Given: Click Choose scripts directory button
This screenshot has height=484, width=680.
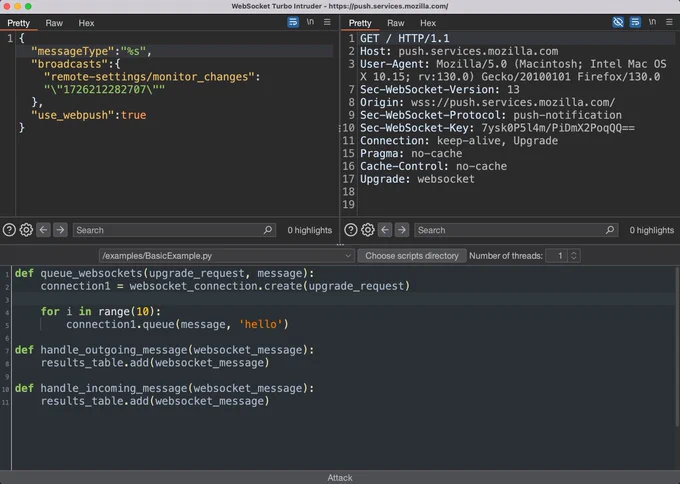Looking at the screenshot, I should coord(412,256).
